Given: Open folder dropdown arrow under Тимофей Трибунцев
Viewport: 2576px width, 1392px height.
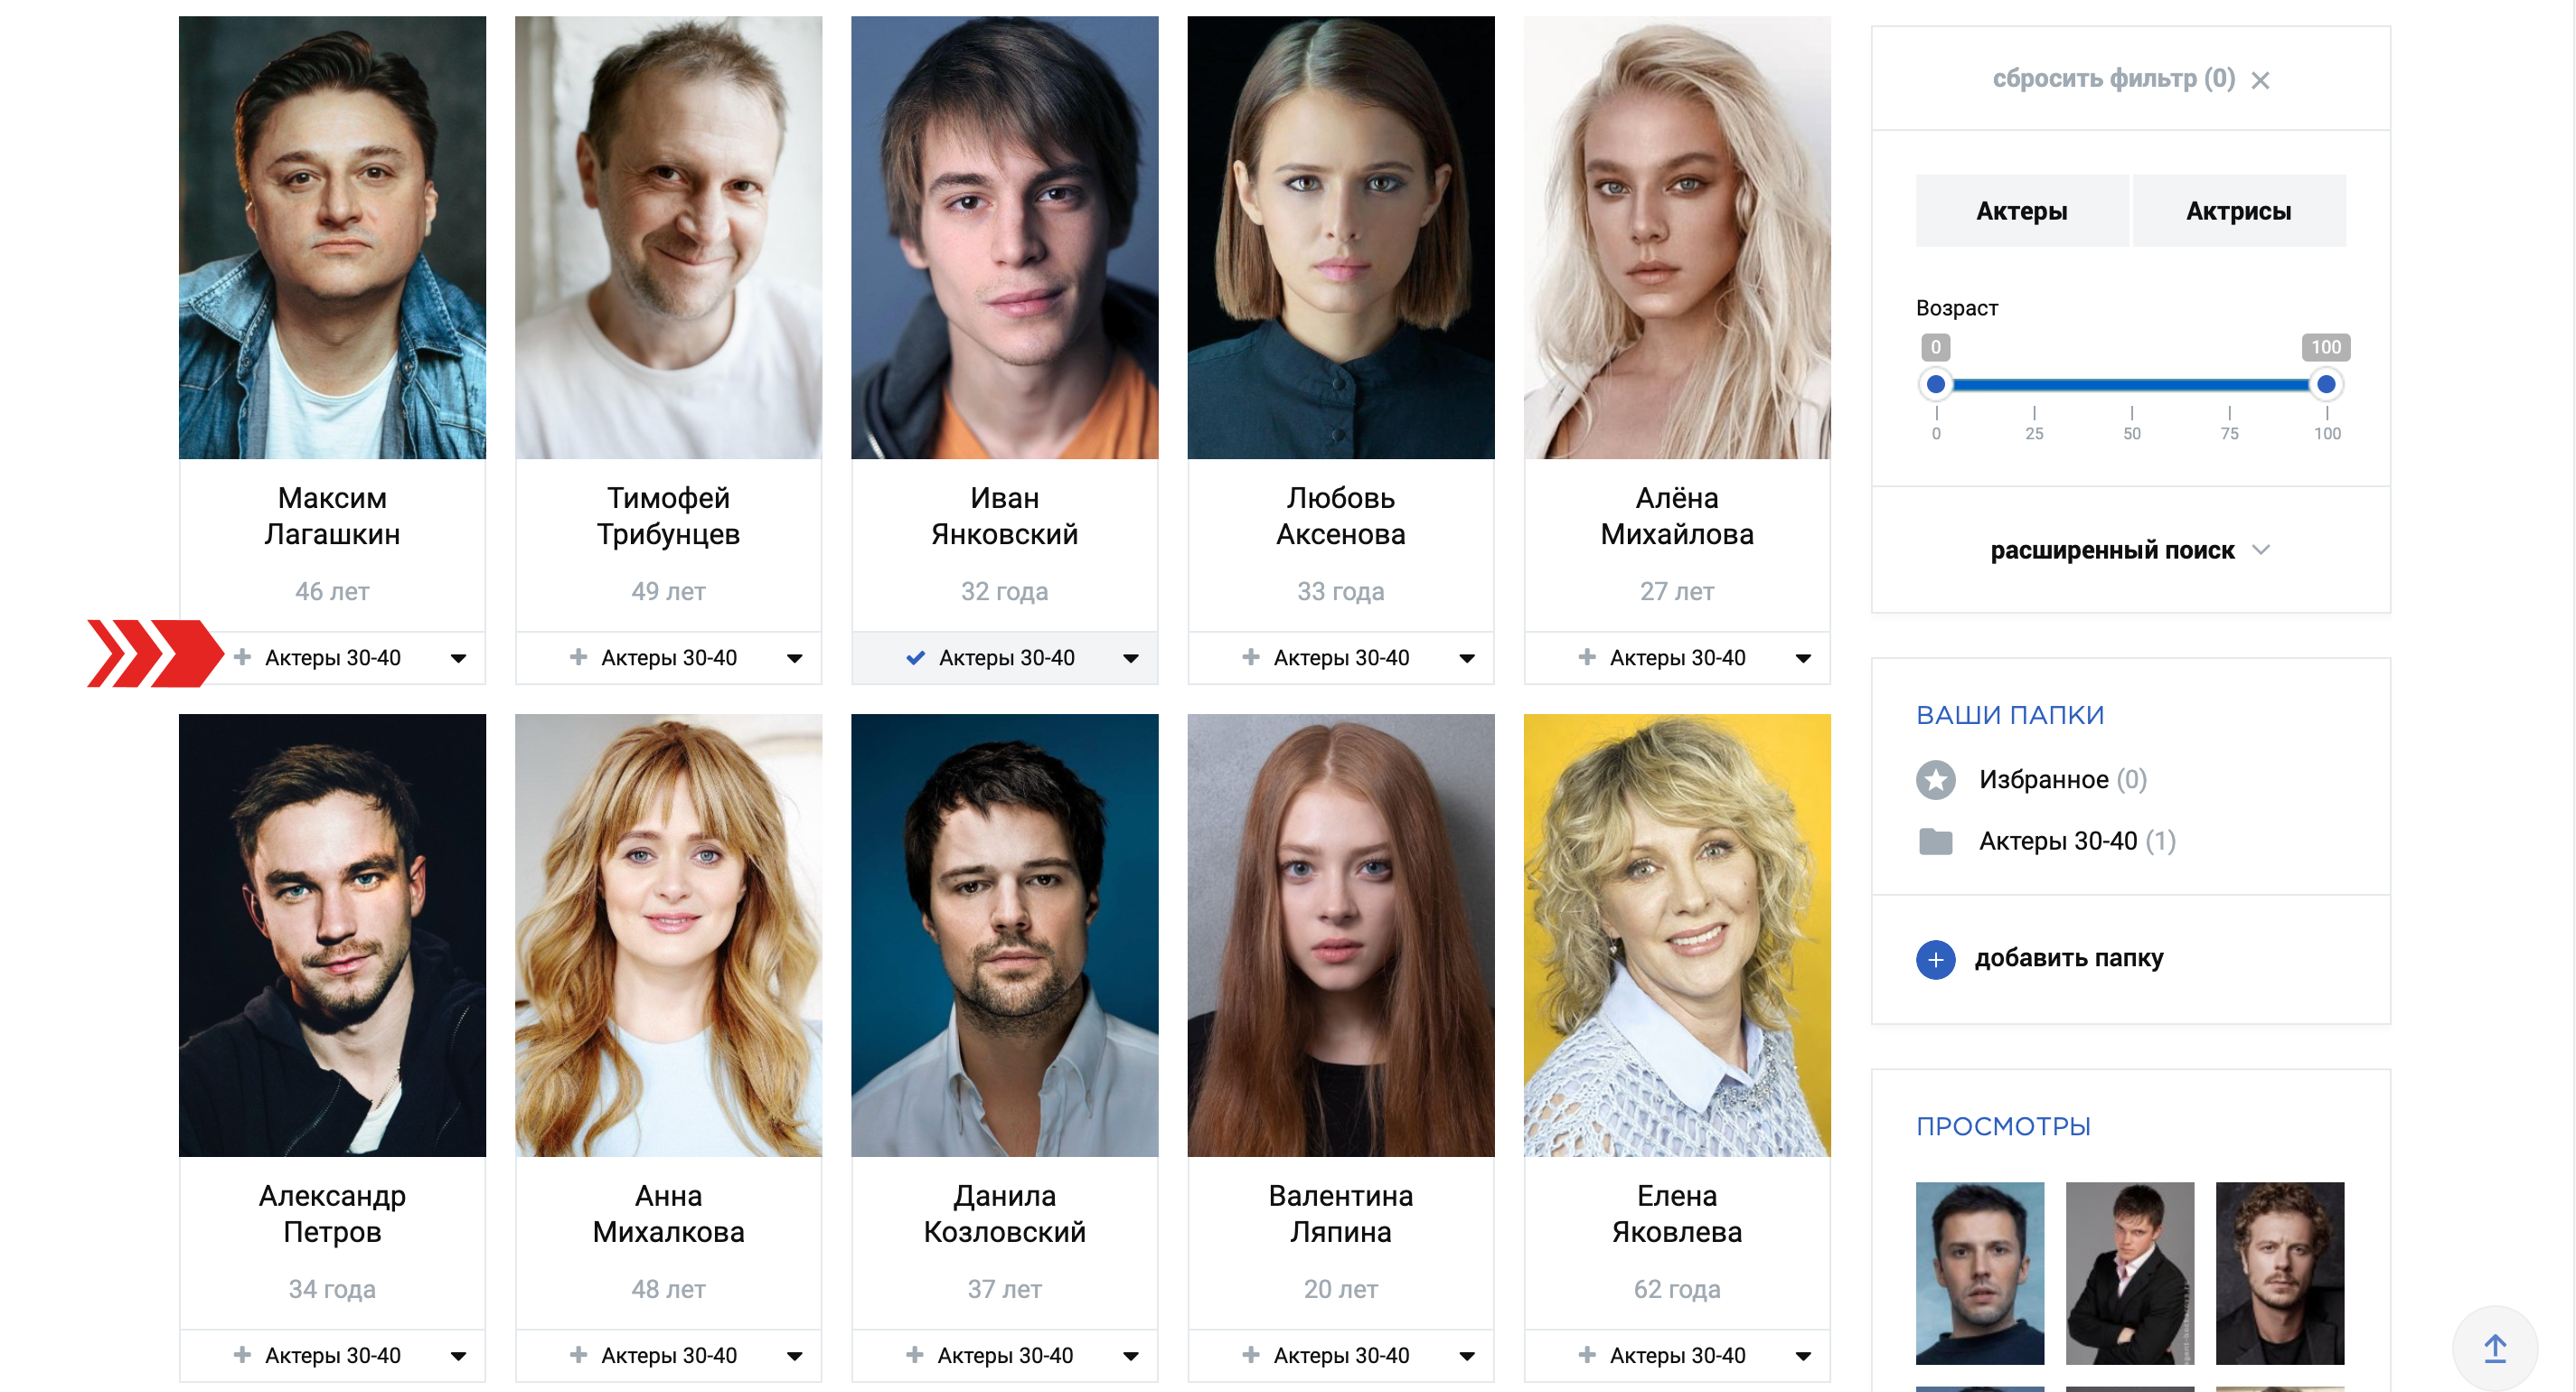Looking at the screenshot, I should click(794, 658).
